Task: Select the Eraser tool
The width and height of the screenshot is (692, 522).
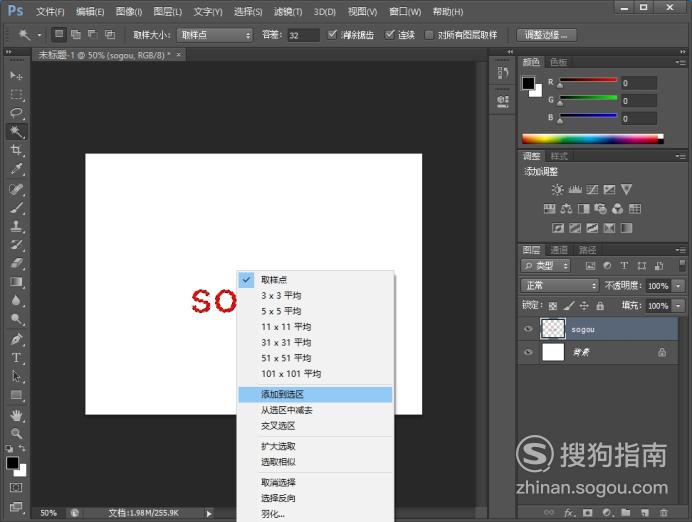Action: click(x=16, y=263)
